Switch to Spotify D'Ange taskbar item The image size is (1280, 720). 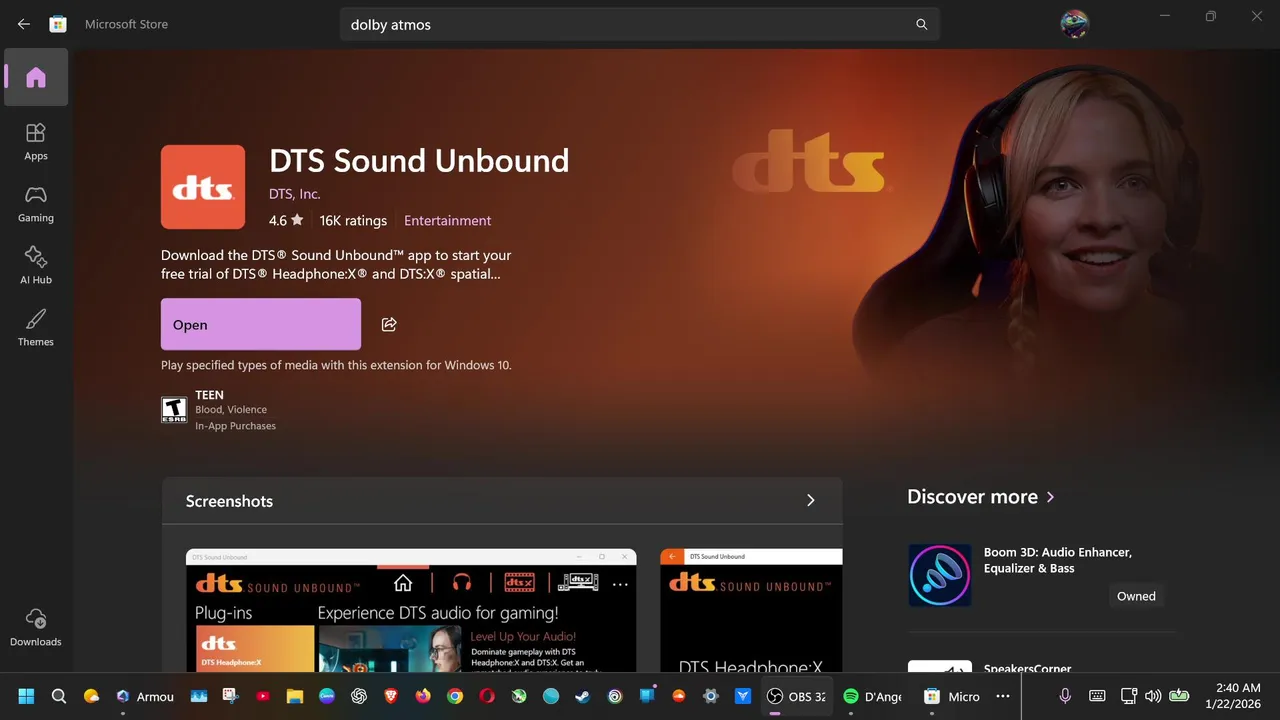(872, 696)
